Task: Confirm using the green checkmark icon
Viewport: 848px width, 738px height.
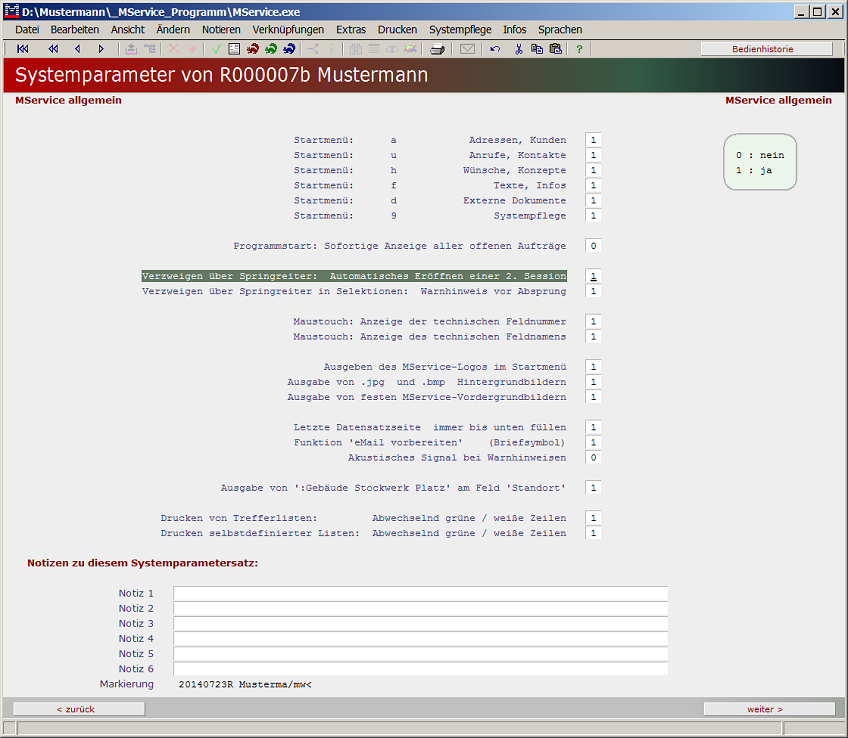Action: [216, 48]
